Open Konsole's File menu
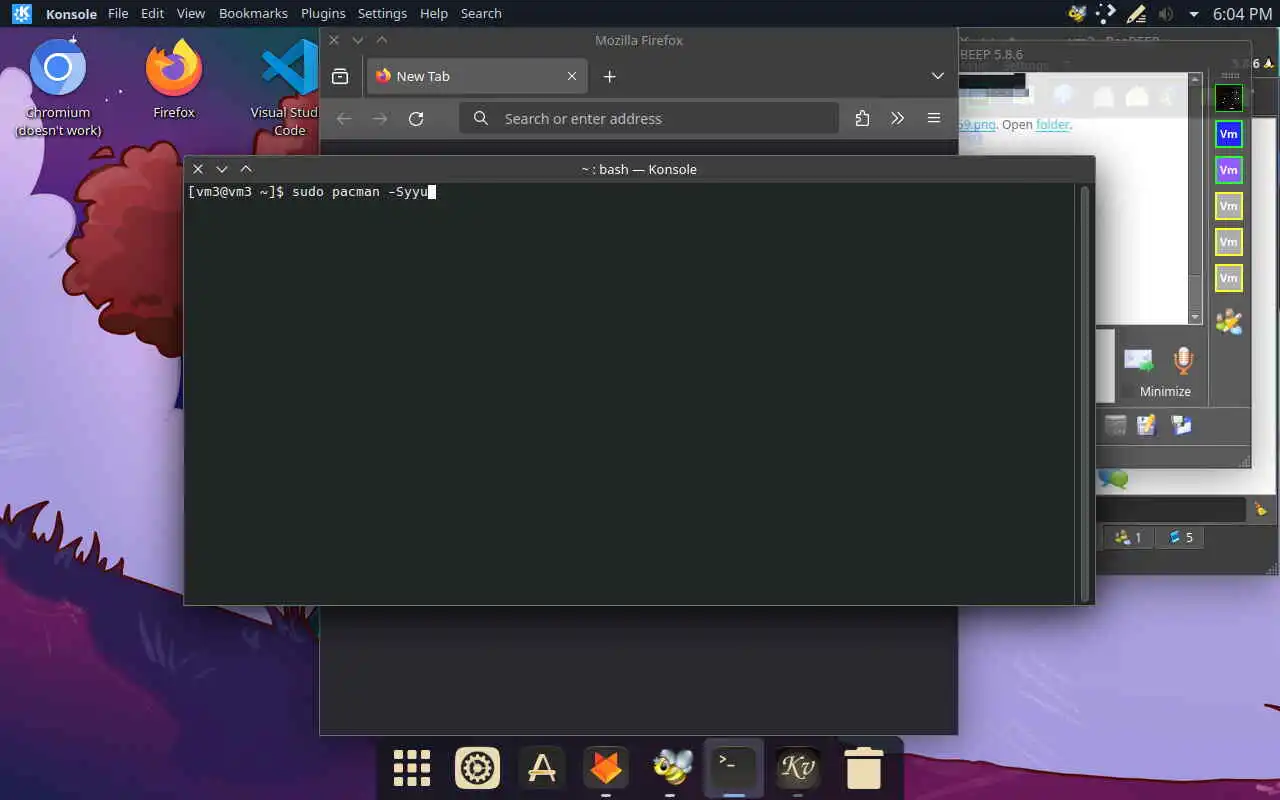The height and width of the screenshot is (800, 1280). click(x=117, y=14)
